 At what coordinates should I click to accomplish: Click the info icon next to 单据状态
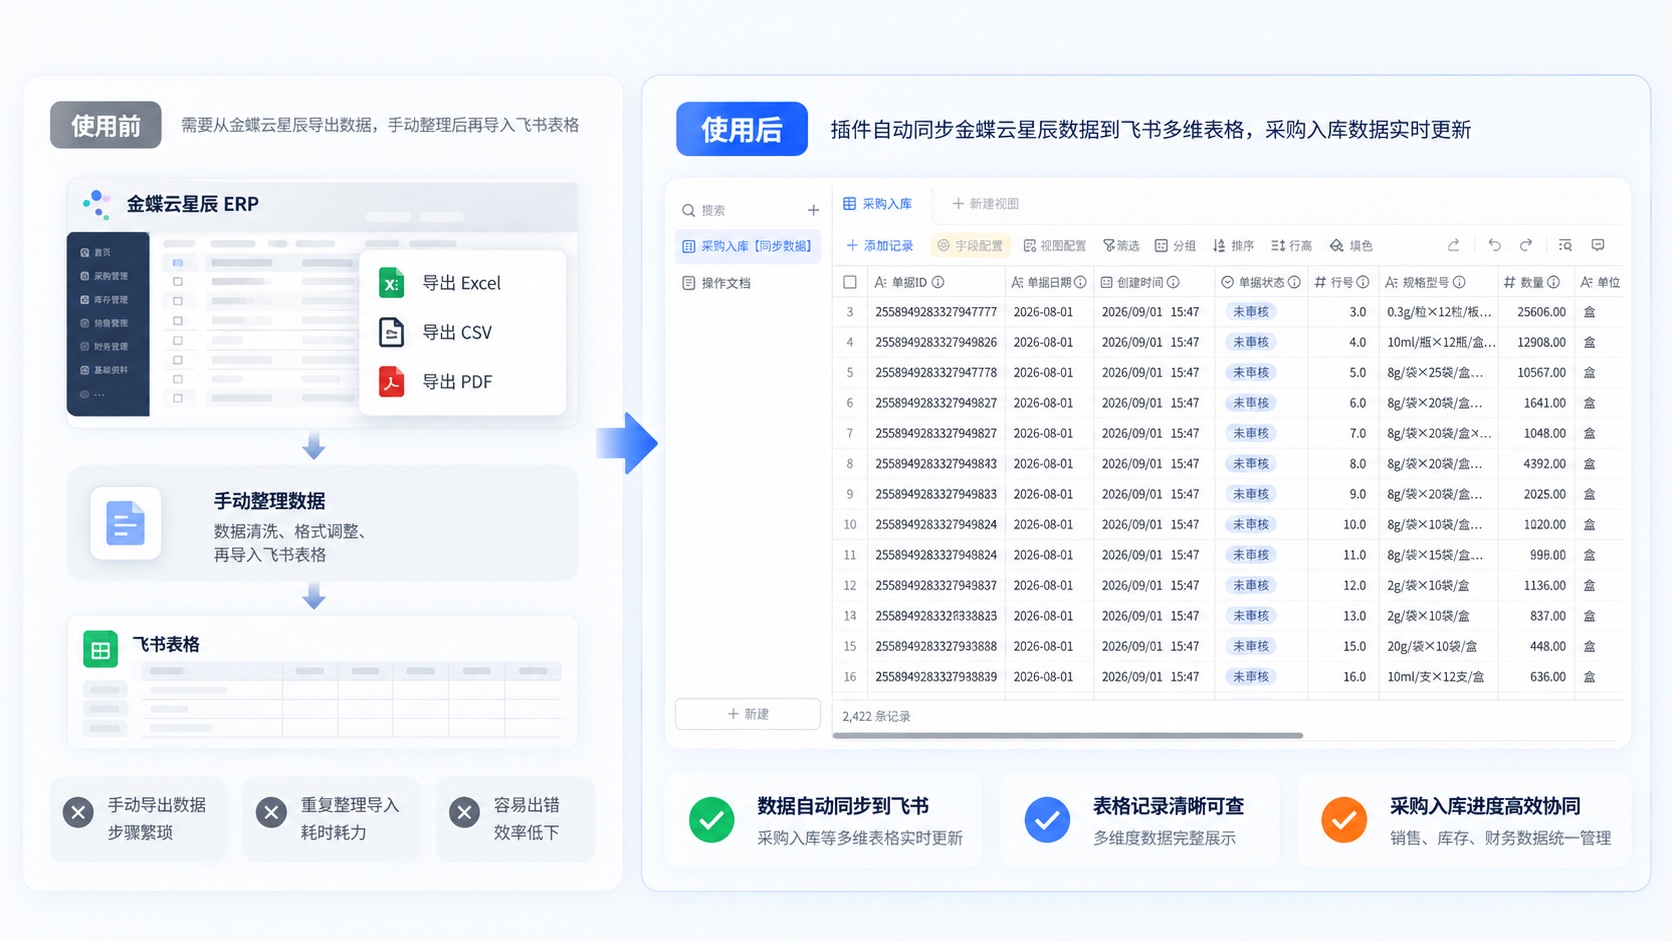tap(1294, 282)
